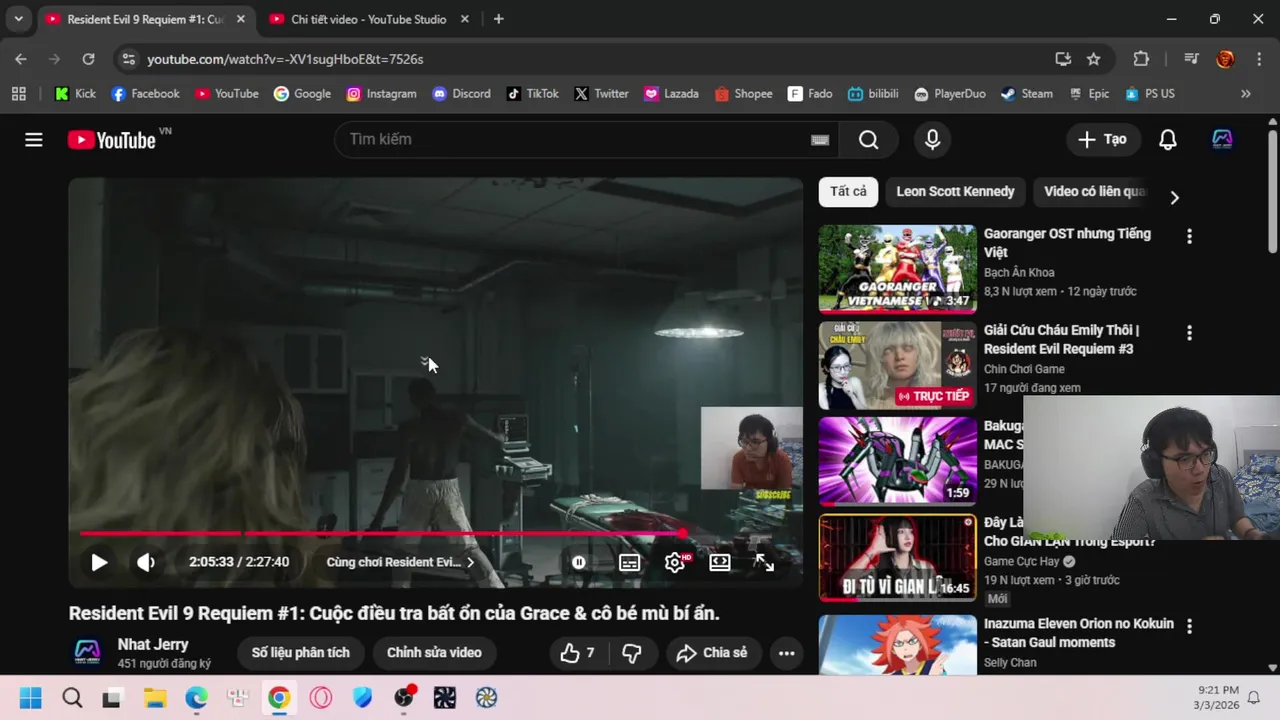Open Opera browser from taskbar

click(x=321, y=698)
